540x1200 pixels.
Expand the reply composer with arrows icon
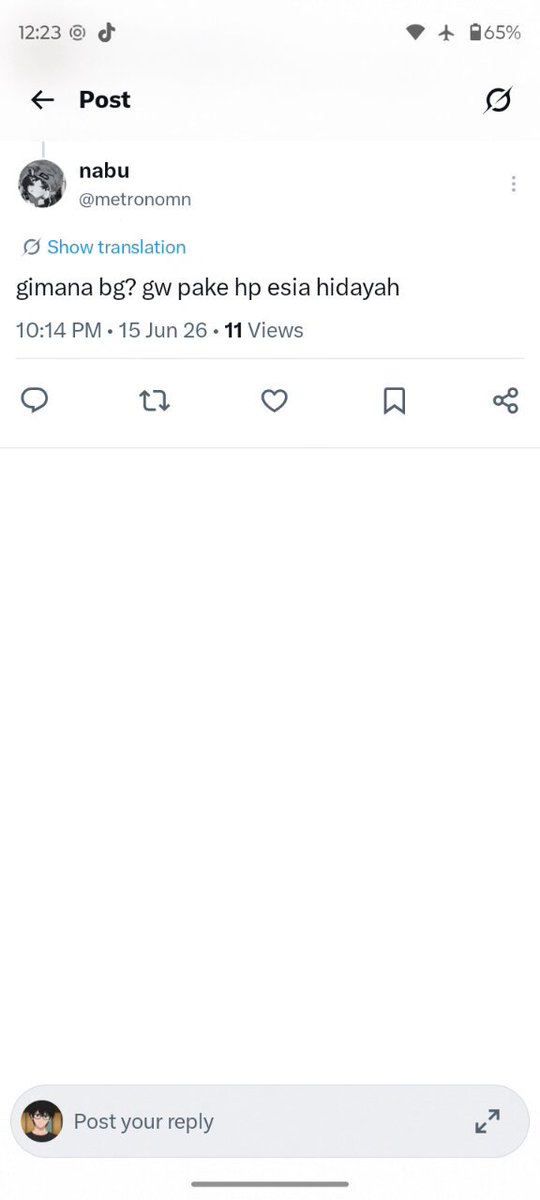pos(487,1121)
